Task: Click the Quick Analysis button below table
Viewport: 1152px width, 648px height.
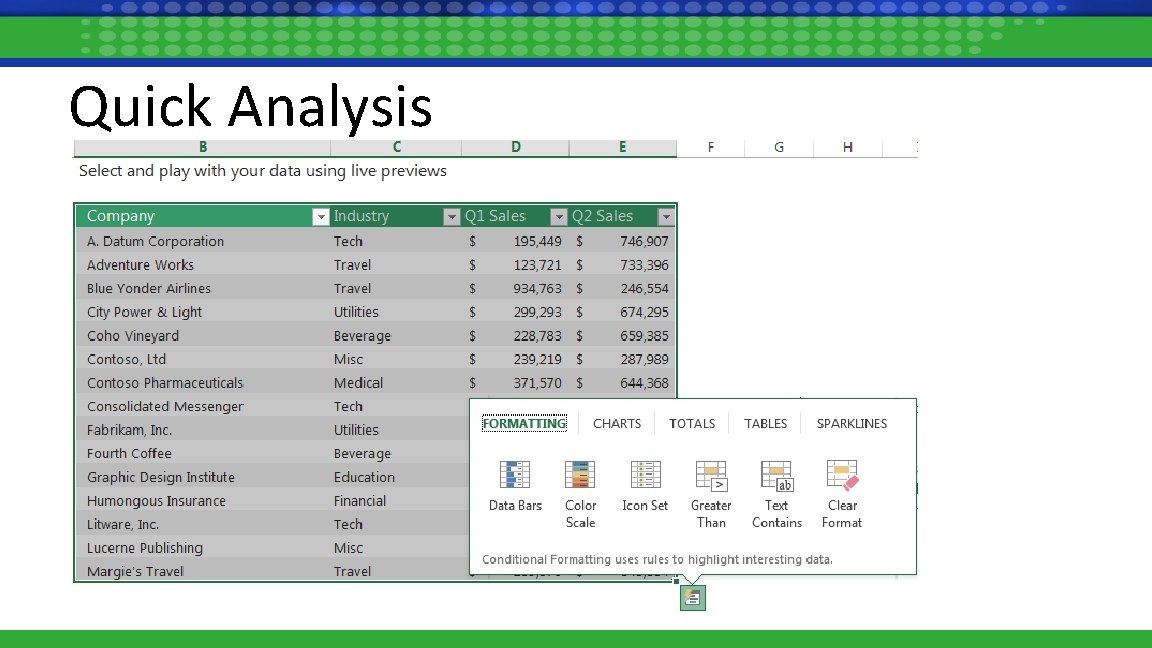Action: (x=692, y=598)
